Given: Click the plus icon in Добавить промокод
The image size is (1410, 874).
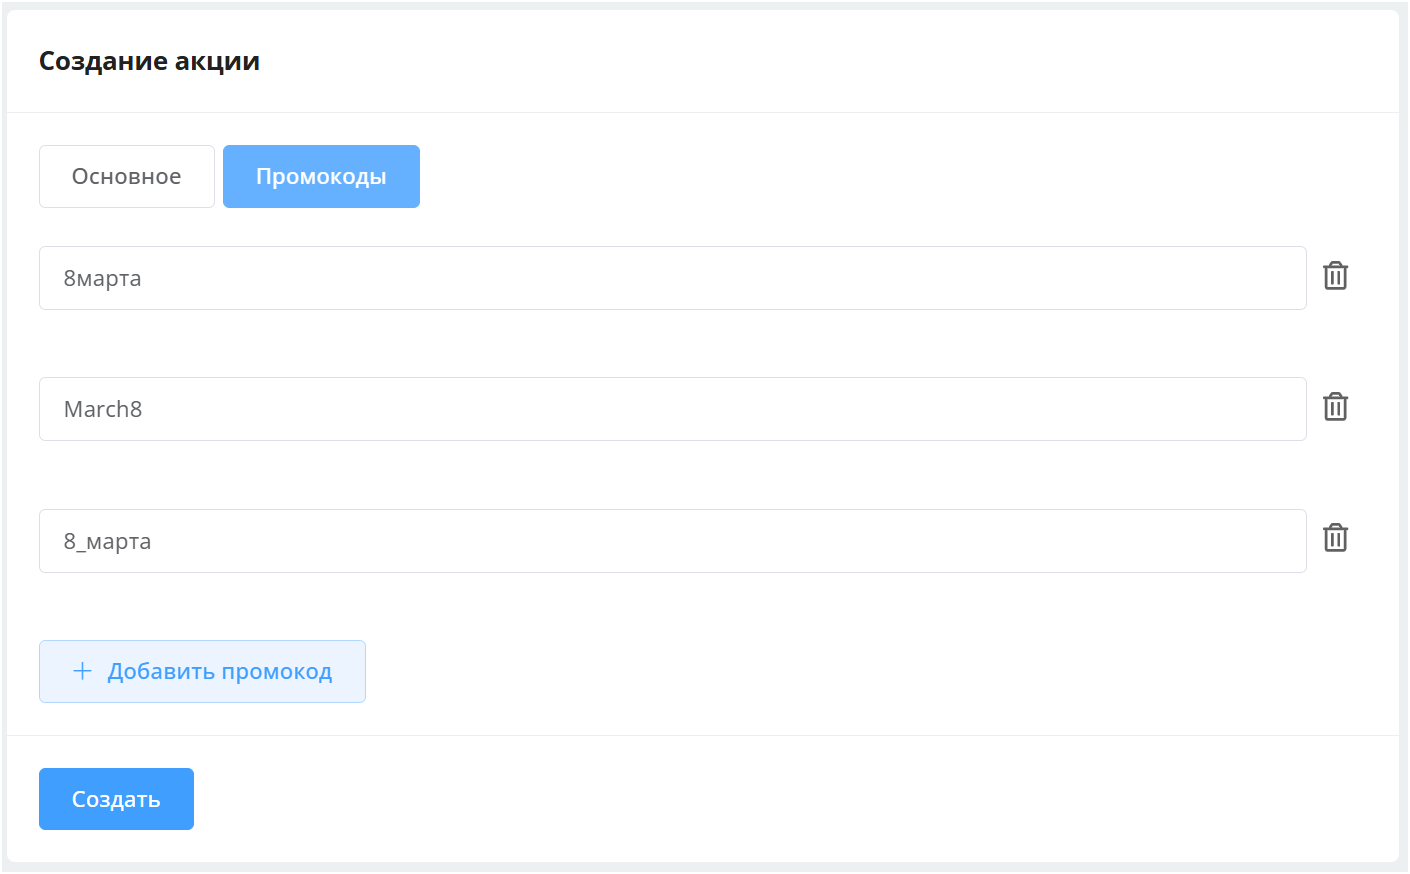Looking at the screenshot, I should click(83, 671).
